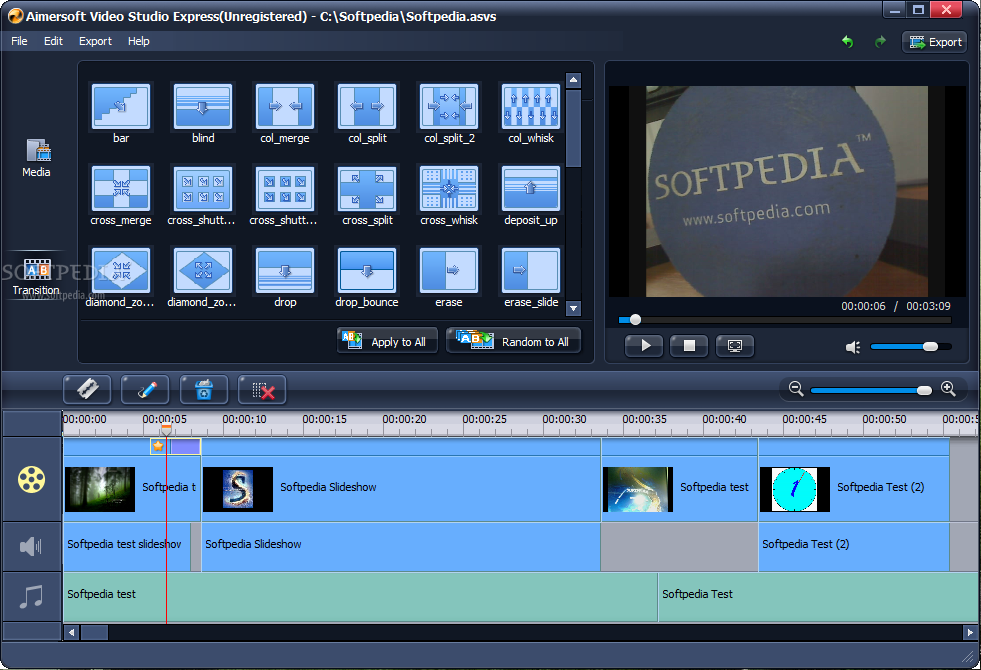Click timeline scroll left arrow

pyautogui.click(x=71, y=632)
